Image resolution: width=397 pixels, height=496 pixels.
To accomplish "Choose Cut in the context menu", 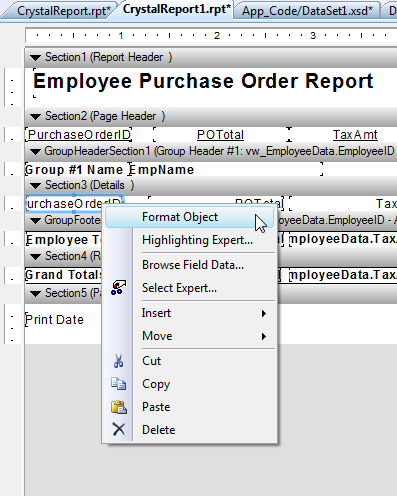I will (152, 361).
